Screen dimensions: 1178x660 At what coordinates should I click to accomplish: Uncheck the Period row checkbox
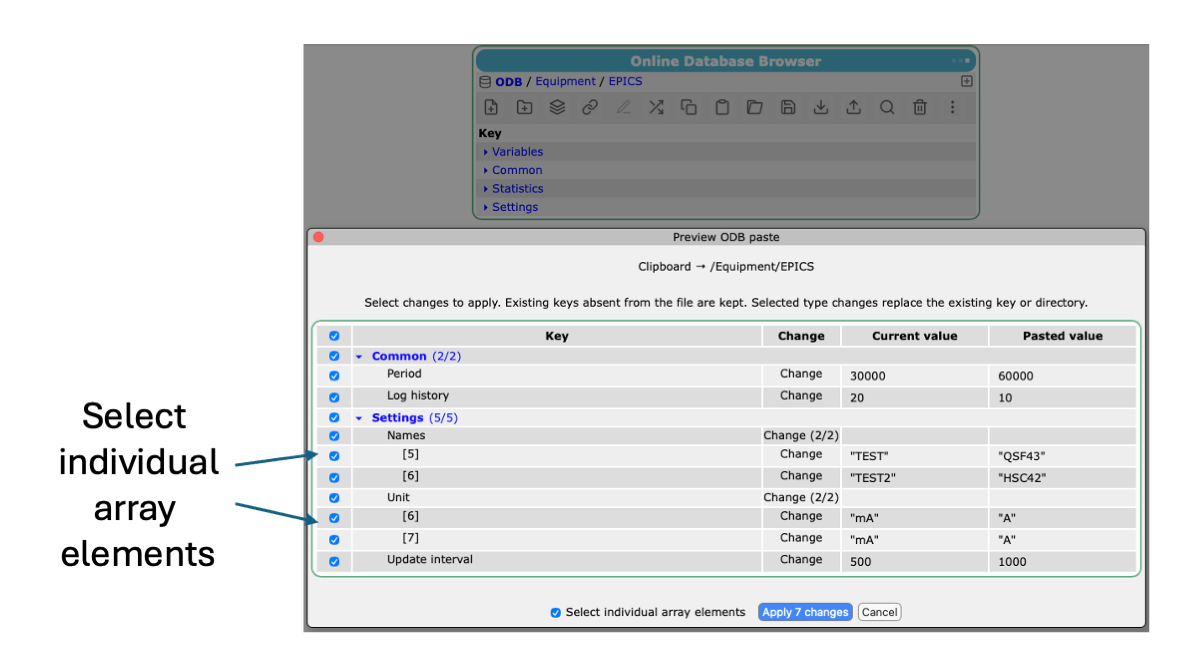click(334, 375)
